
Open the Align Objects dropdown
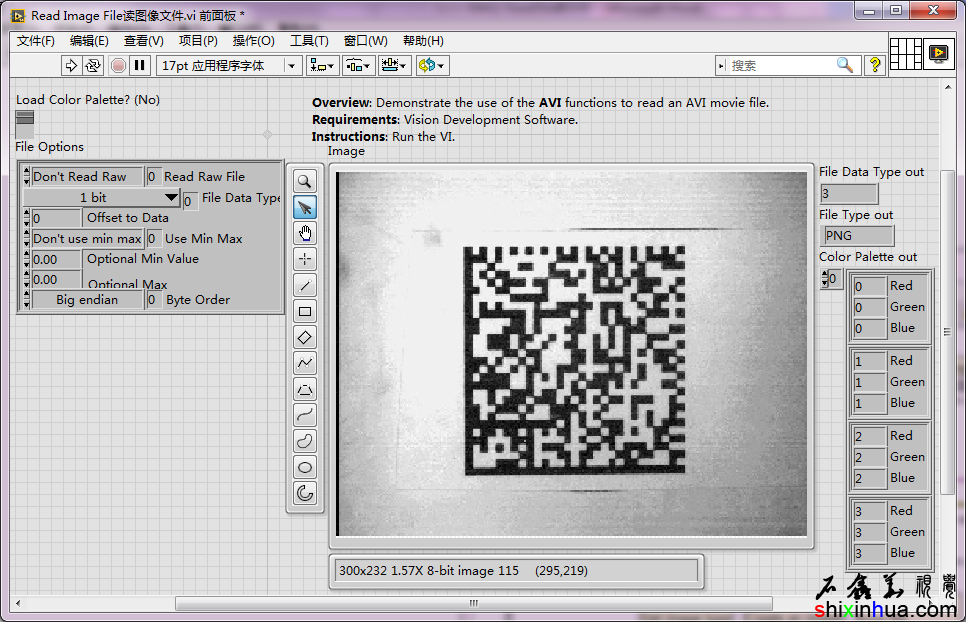pos(322,65)
